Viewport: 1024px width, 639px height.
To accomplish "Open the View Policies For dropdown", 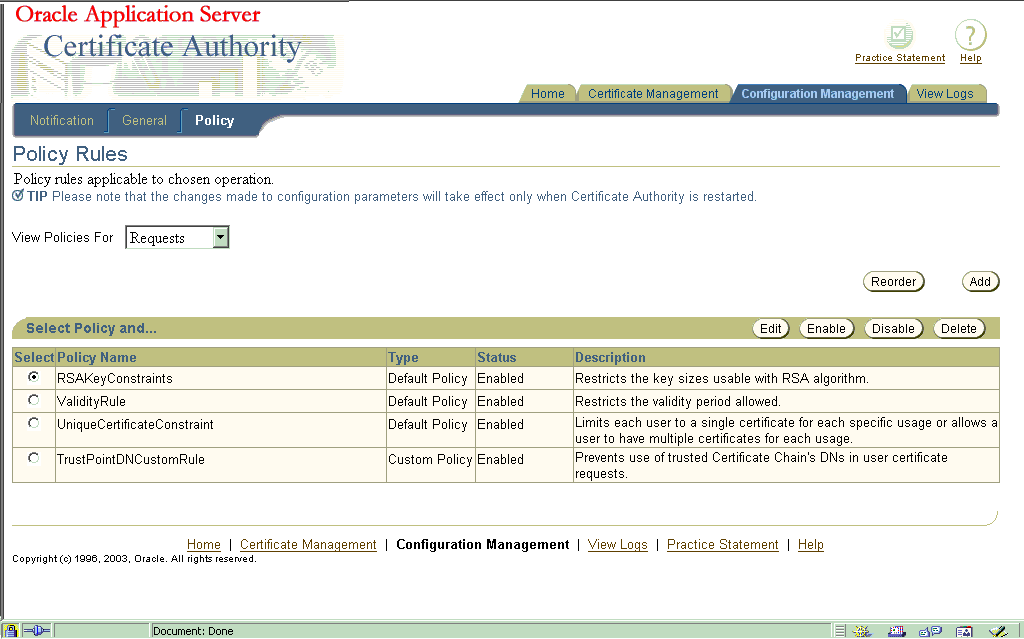I will coord(177,237).
